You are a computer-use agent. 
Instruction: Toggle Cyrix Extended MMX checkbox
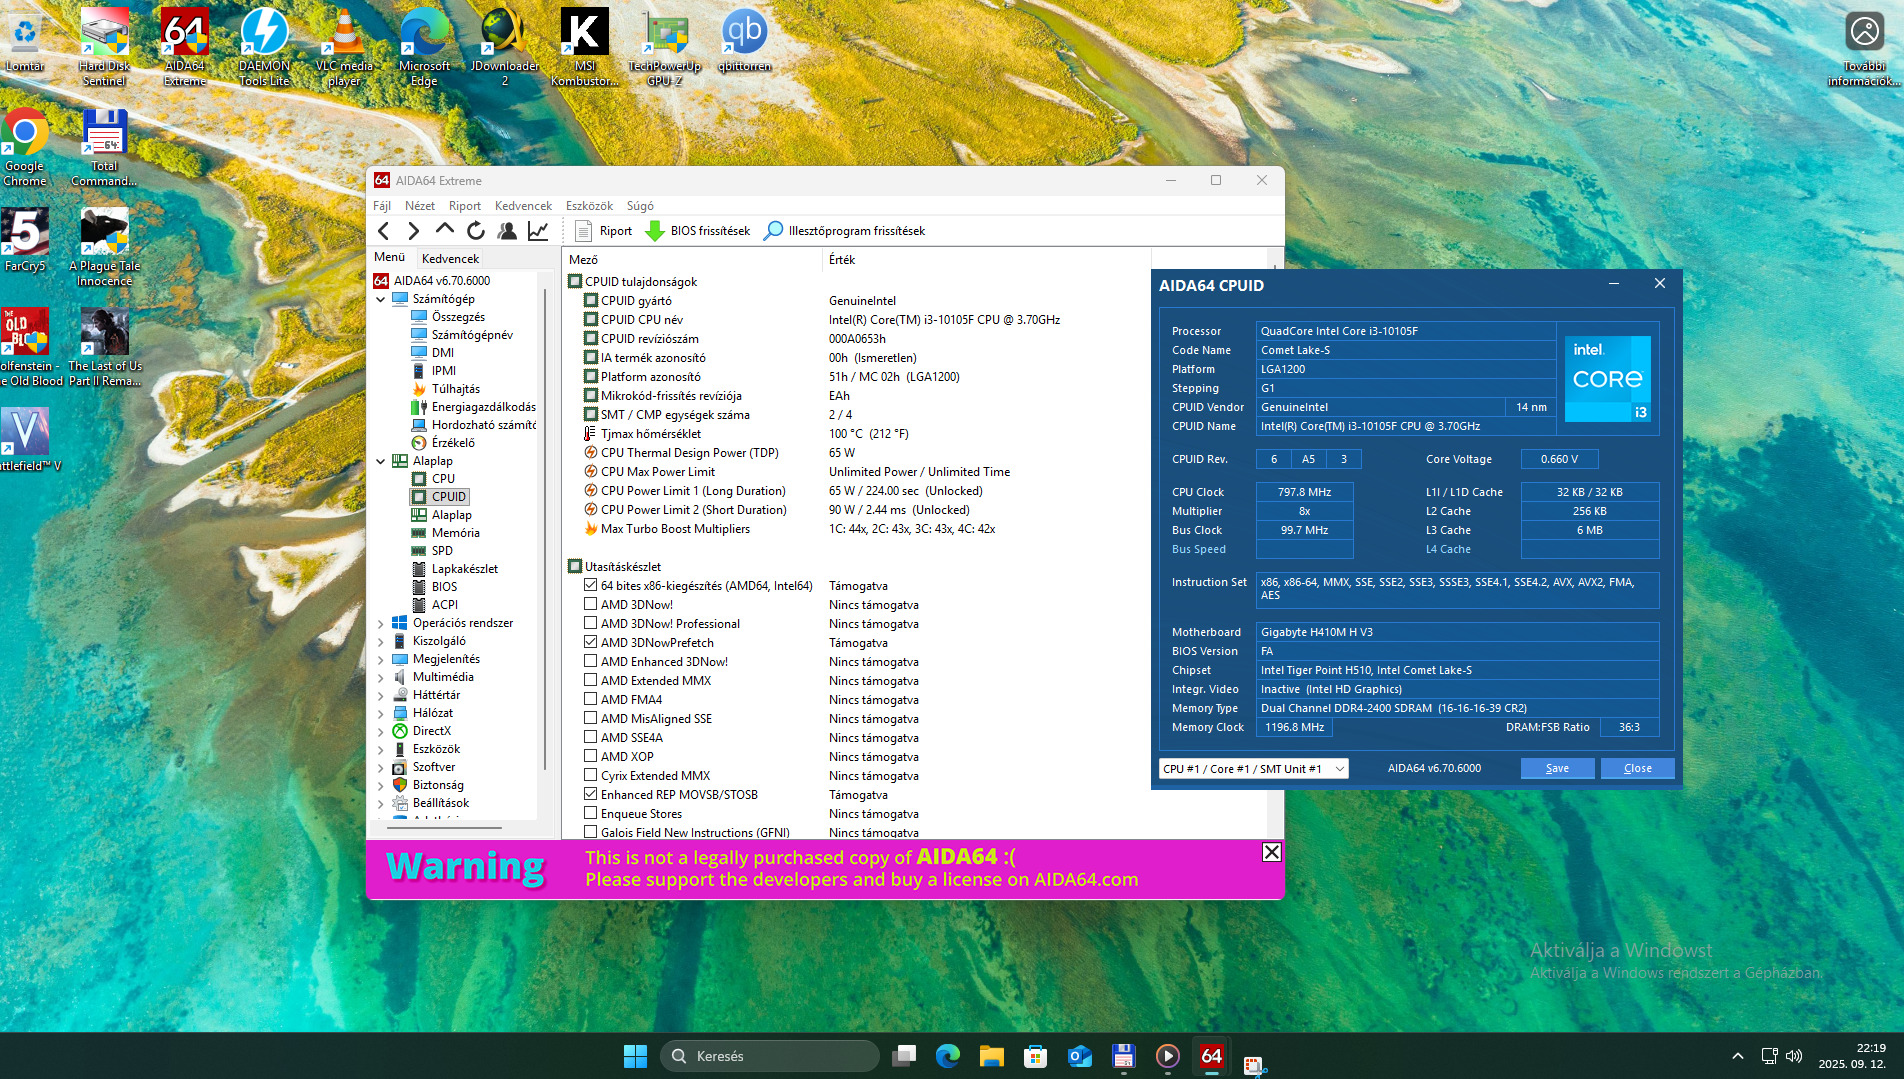coord(591,775)
